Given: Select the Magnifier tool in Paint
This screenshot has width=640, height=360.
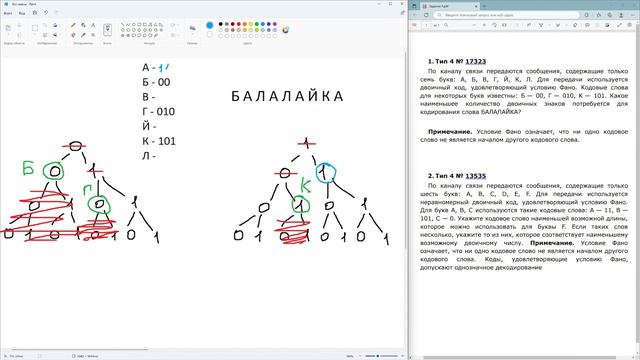Looking at the screenshot, I should point(93,35).
